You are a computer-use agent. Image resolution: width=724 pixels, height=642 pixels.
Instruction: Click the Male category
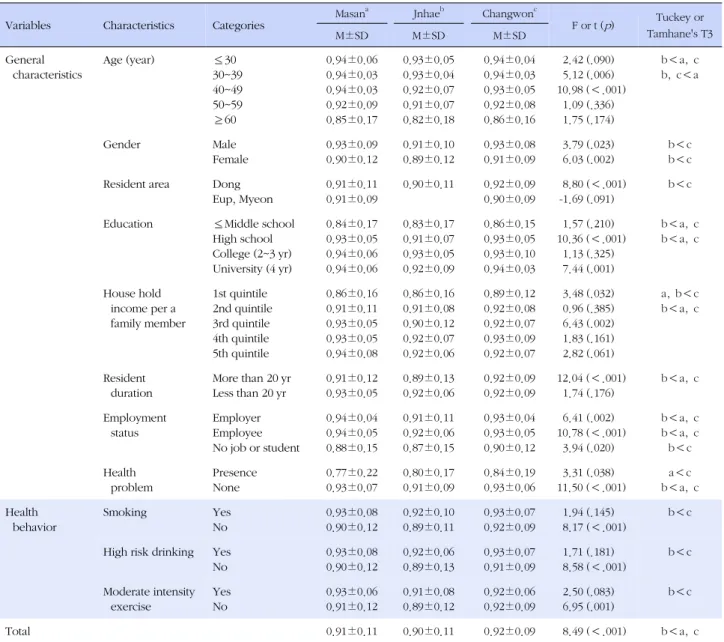[224, 145]
